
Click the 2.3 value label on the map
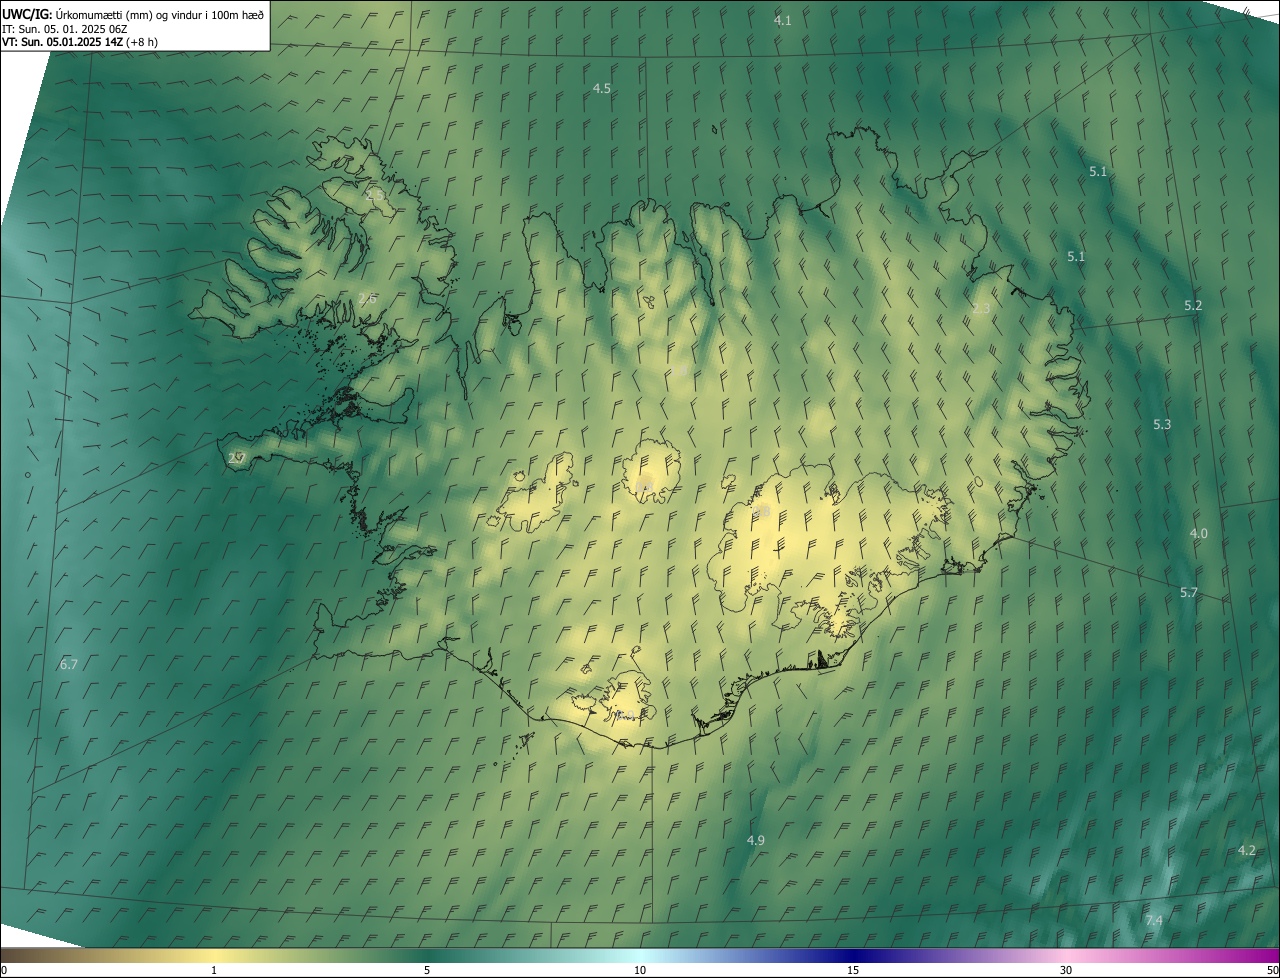pos(981,309)
